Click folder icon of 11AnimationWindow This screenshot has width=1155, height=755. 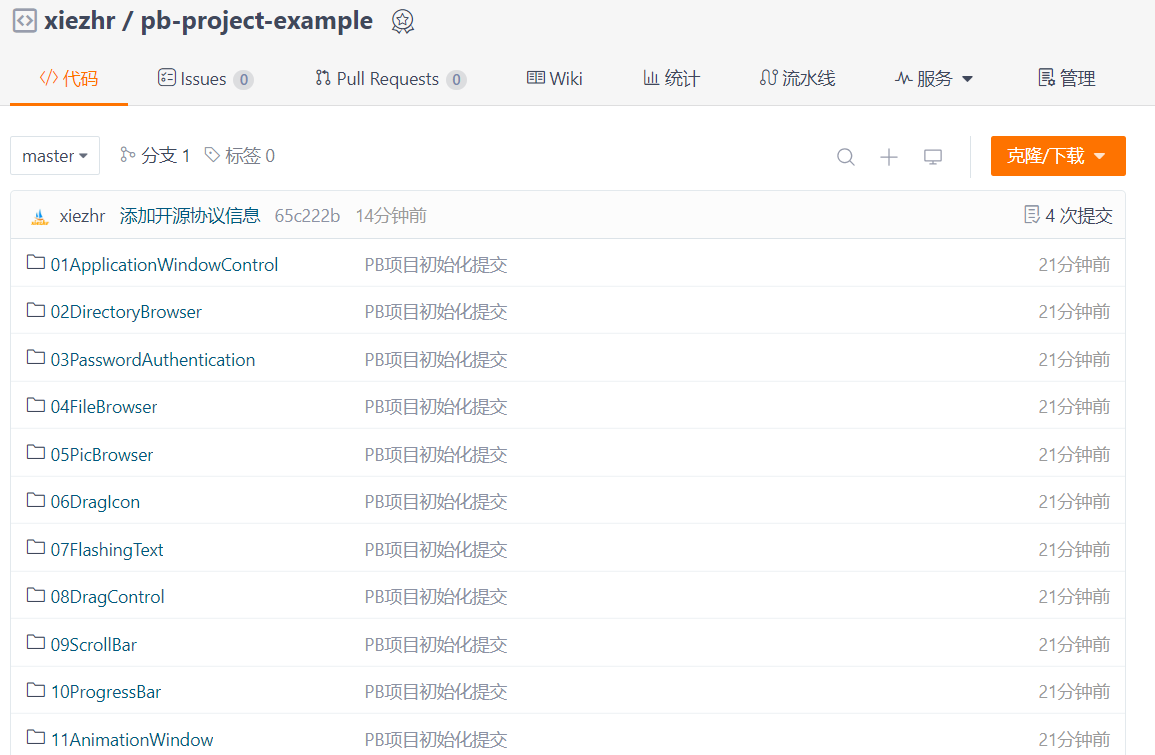pos(35,737)
